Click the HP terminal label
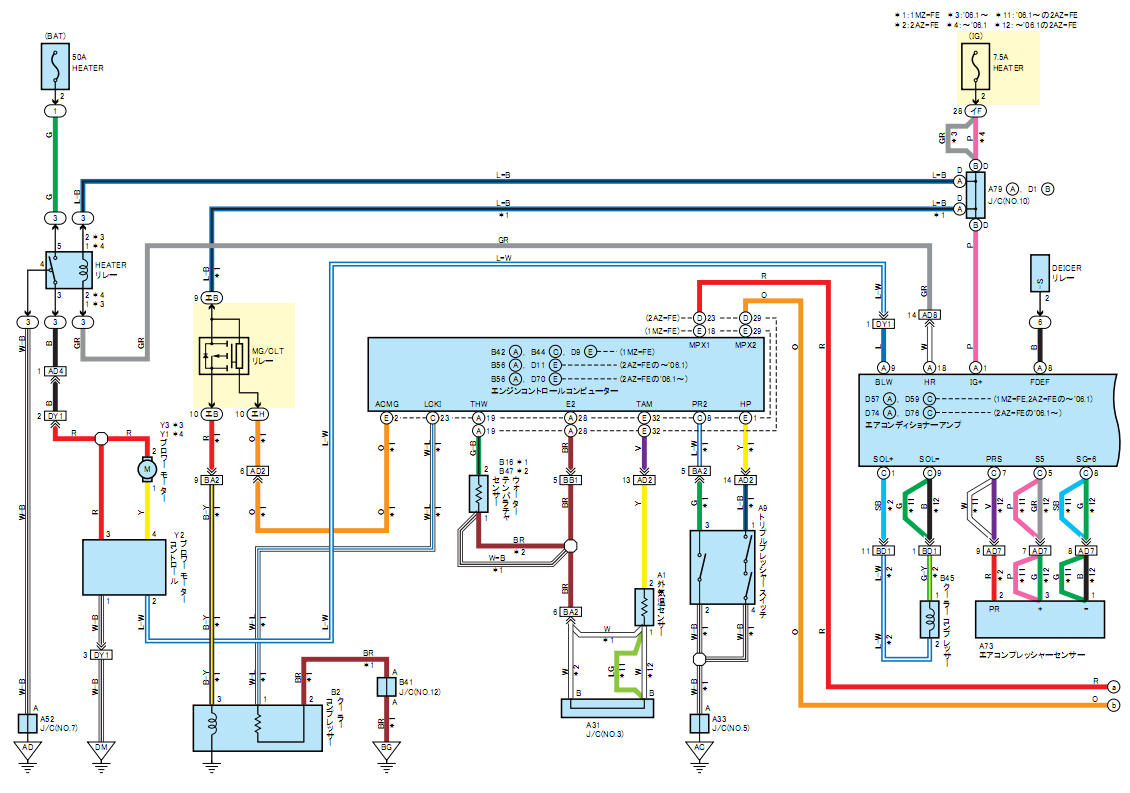This screenshot has height=793, width=1130. click(745, 404)
